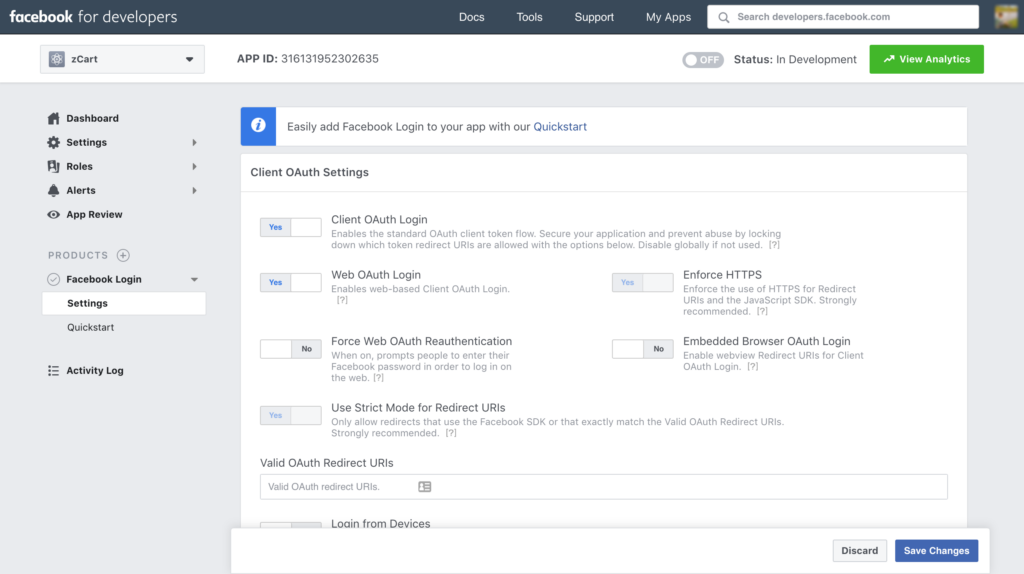1024x574 pixels.
Task: Toggle the app status OFF switch
Action: (703, 60)
